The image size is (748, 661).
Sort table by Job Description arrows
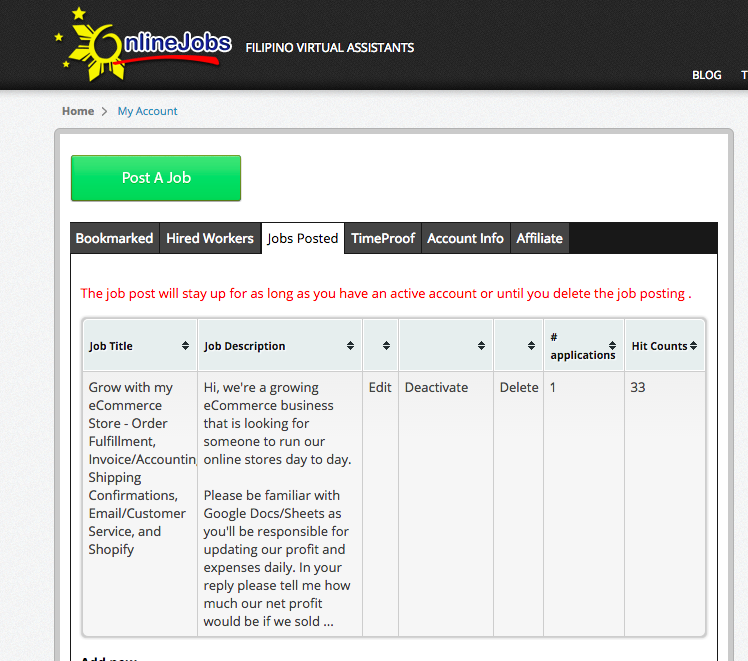[x=350, y=346]
